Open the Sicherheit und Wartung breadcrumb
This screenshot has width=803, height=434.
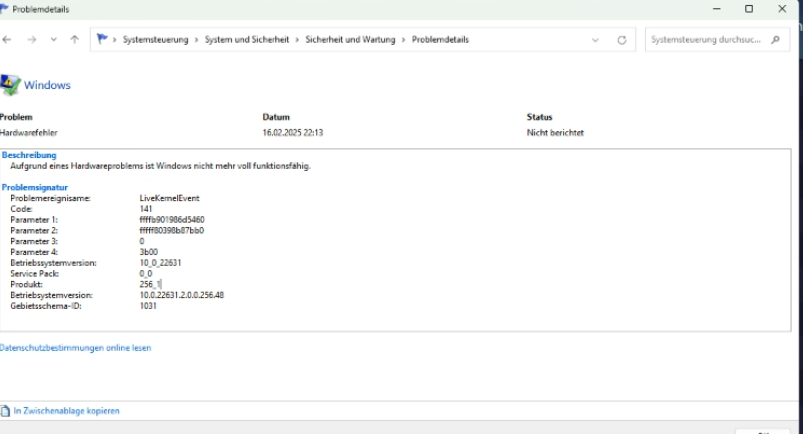coord(350,39)
